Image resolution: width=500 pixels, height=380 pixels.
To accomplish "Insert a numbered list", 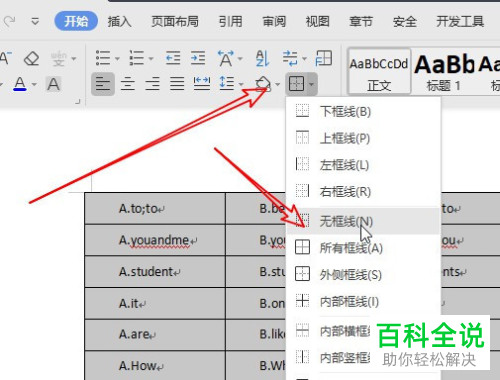I will (x=137, y=58).
